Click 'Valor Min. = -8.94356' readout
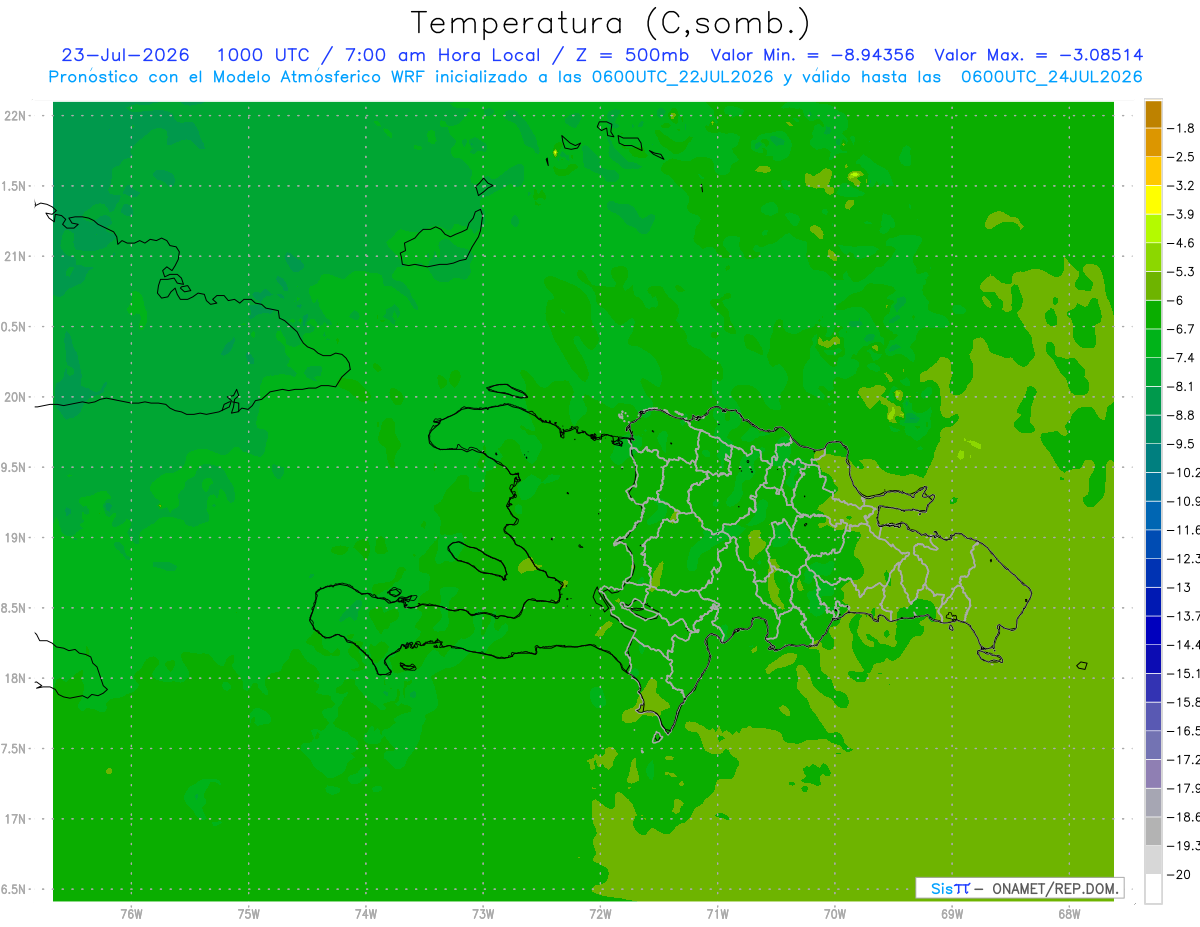 [812, 56]
